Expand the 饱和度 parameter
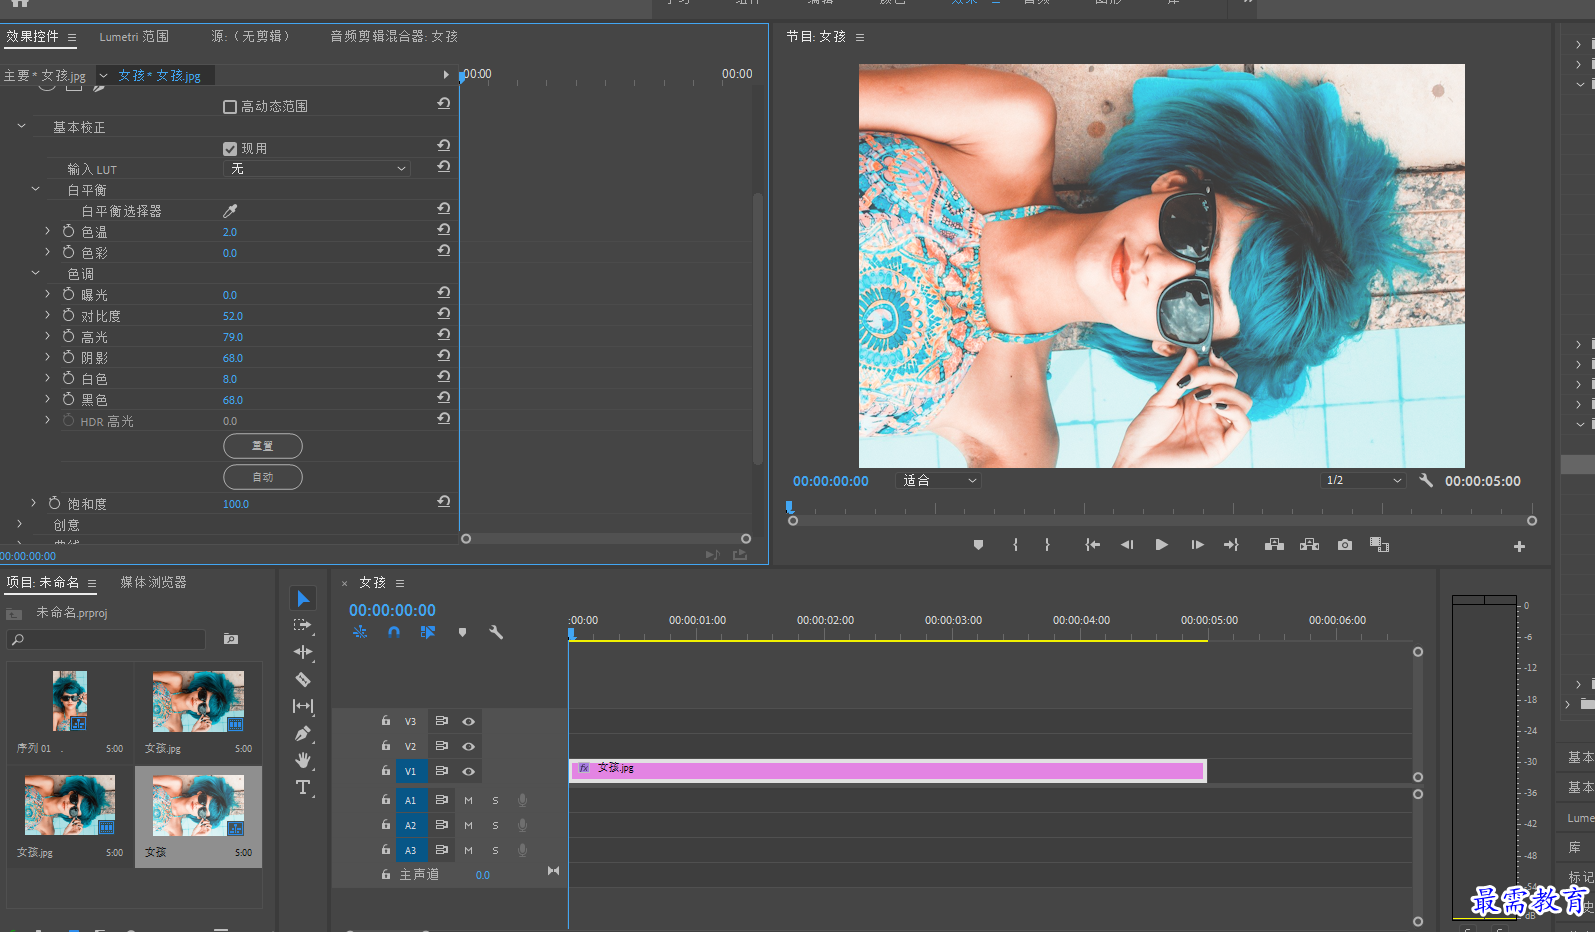The width and height of the screenshot is (1595, 932). point(33,503)
